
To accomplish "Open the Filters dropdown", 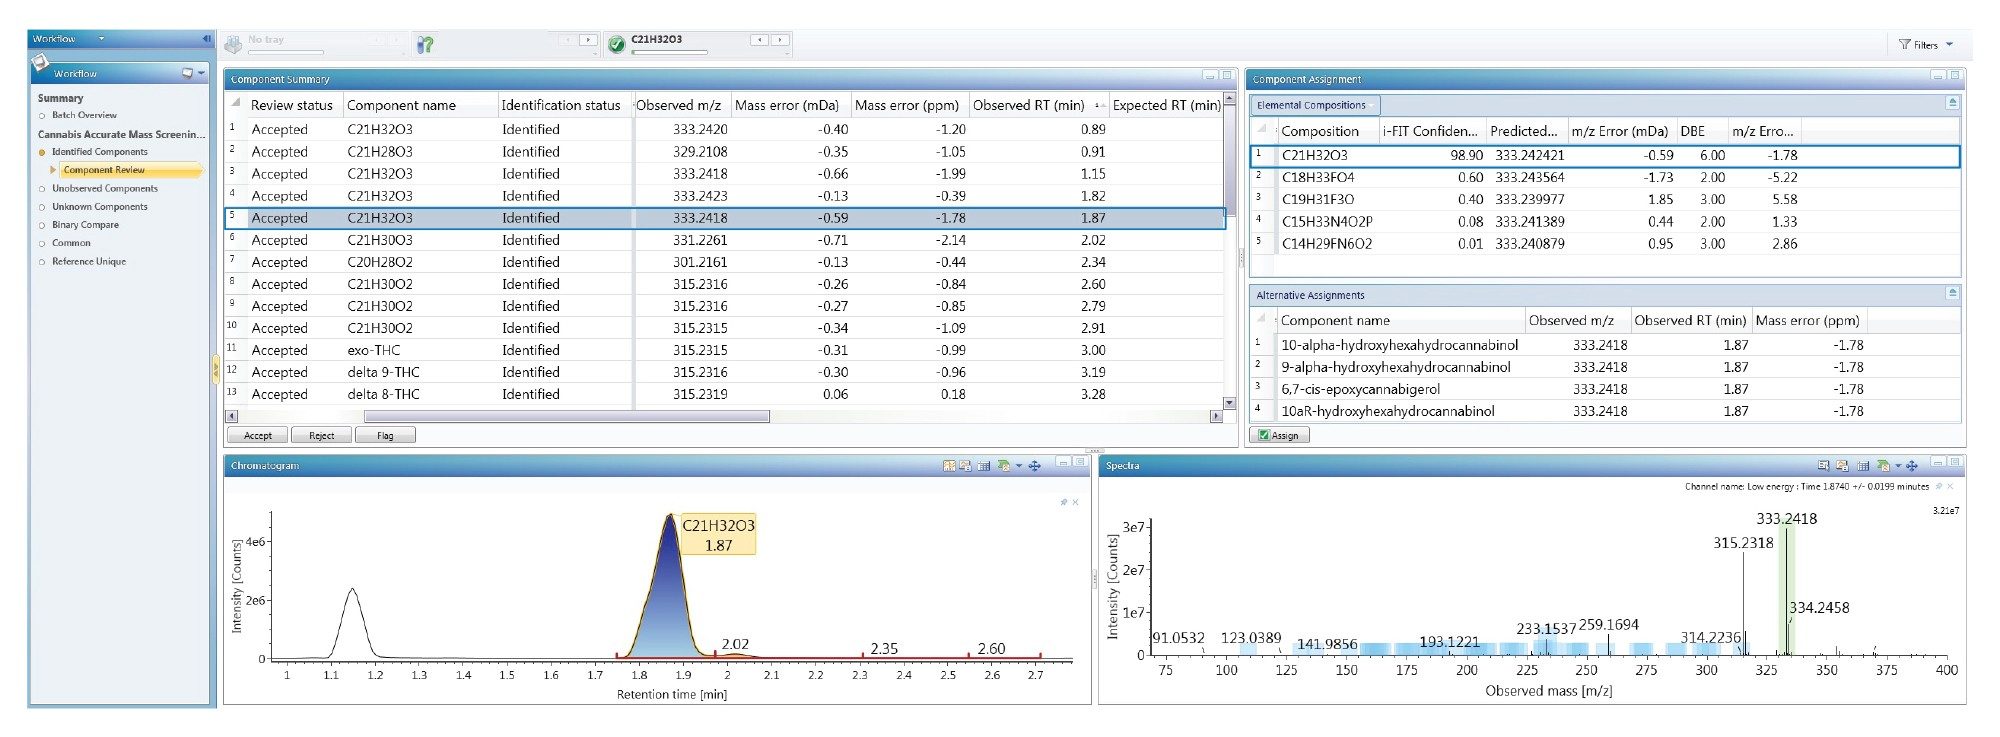I will (1926, 44).
